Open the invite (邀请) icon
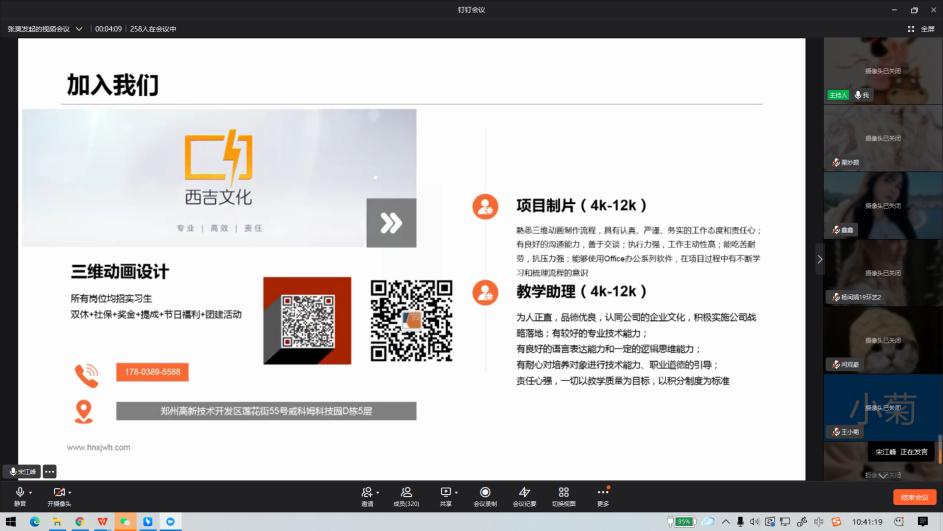This screenshot has height=531, width=943. click(x=366, y=492)
